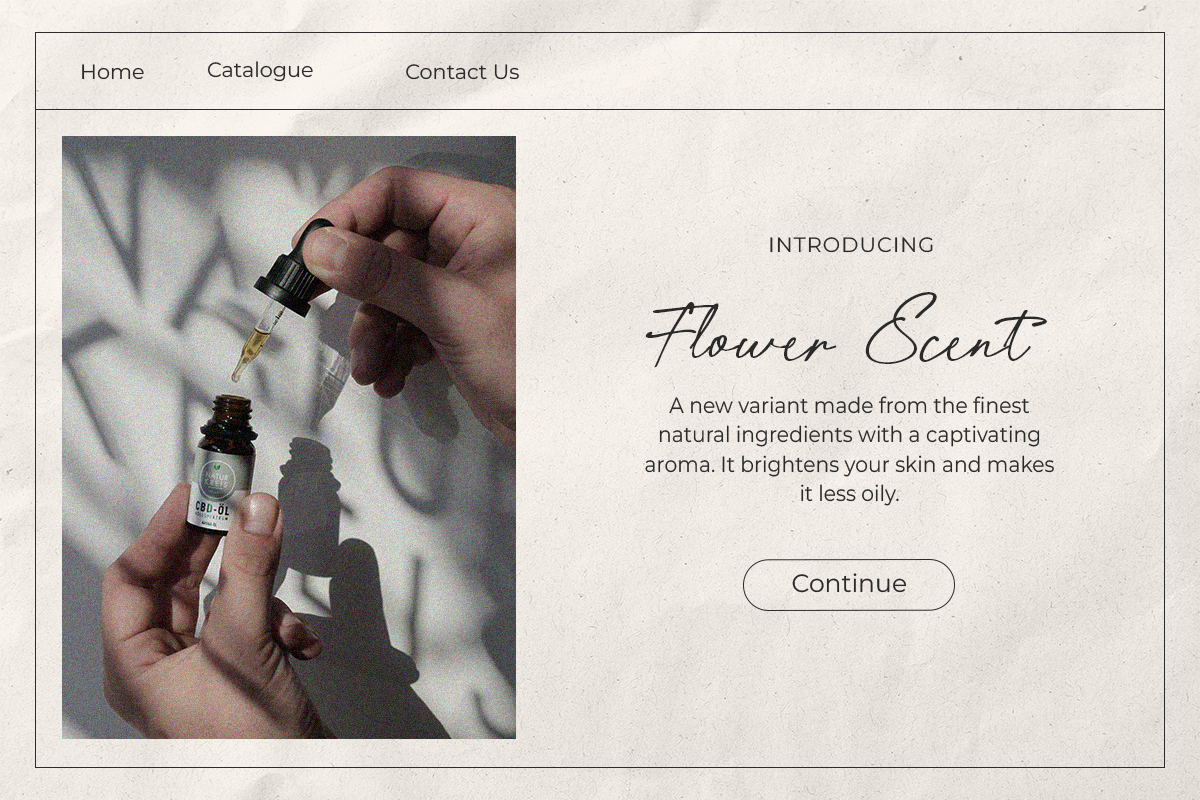Open the Contact Us page
1200x800 pixels.
462,72
